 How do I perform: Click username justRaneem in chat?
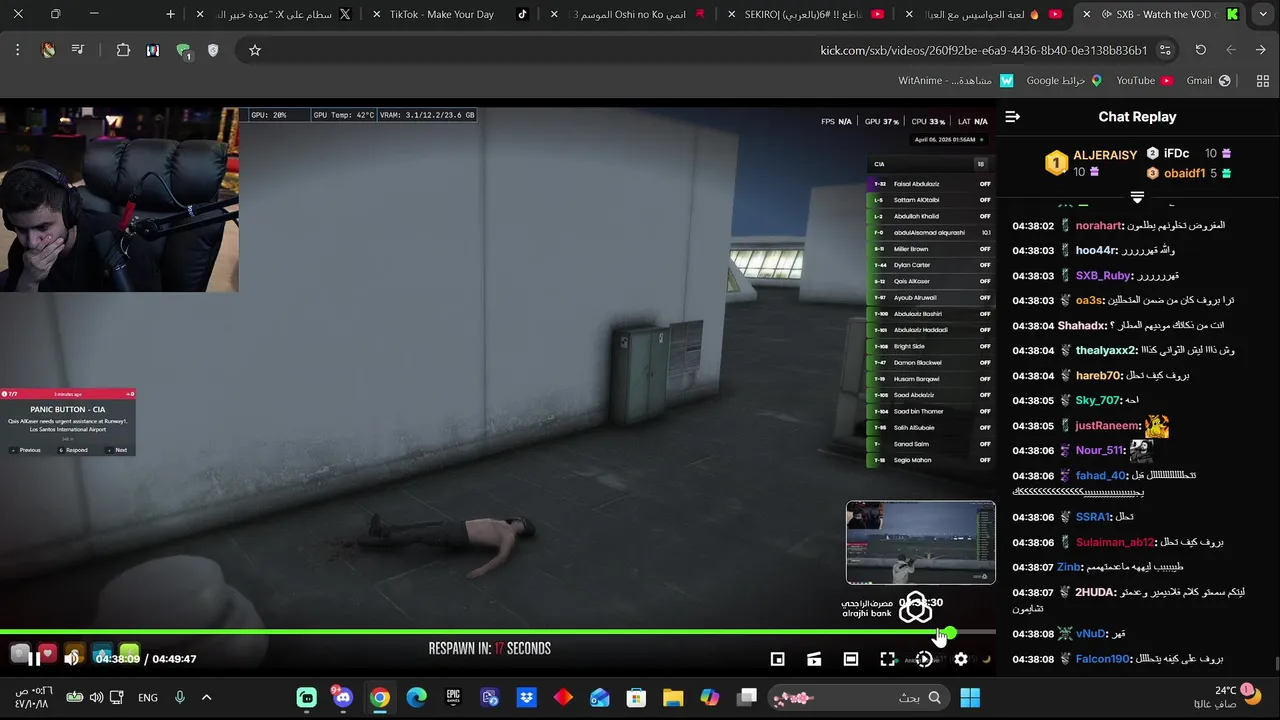(1108, 426)
